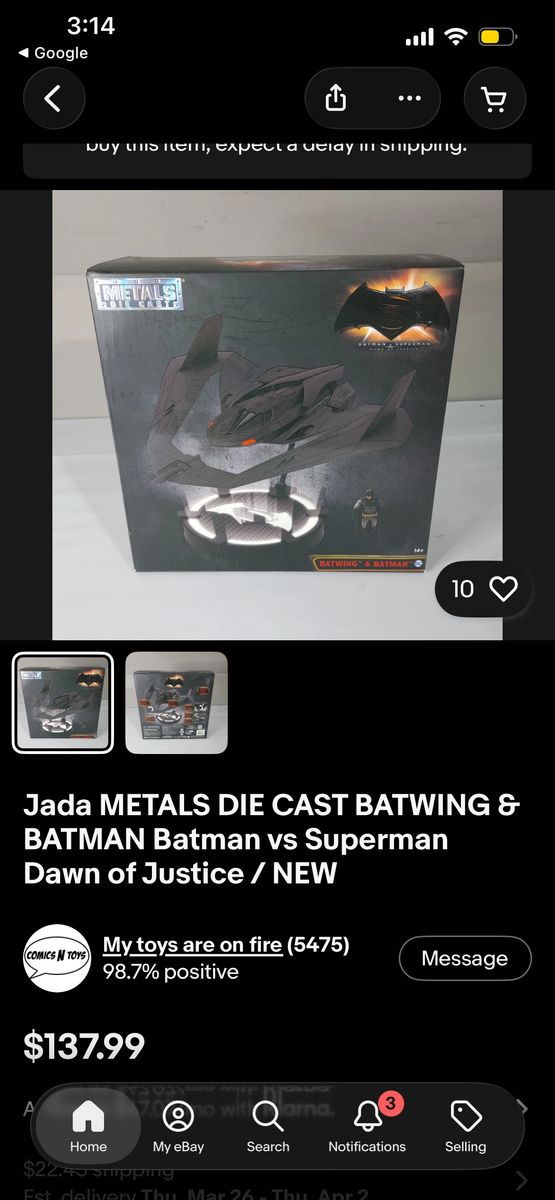
Task: Return to Google via status bar link
Action: (53, 53)
